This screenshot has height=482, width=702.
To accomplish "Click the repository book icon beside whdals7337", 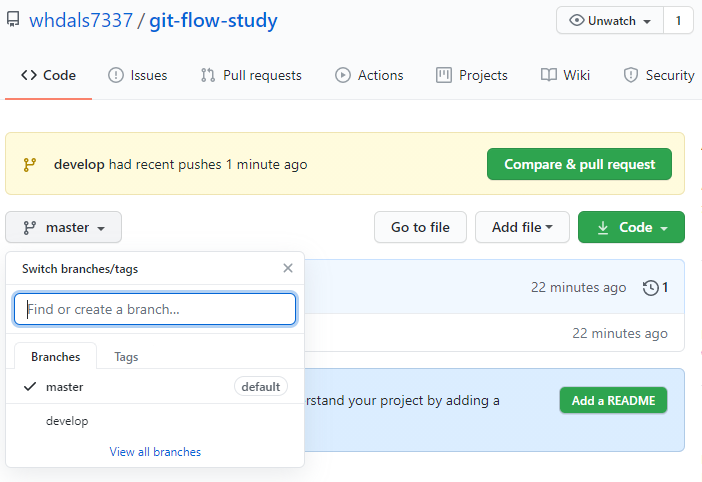I will click(x=13, y=20).
